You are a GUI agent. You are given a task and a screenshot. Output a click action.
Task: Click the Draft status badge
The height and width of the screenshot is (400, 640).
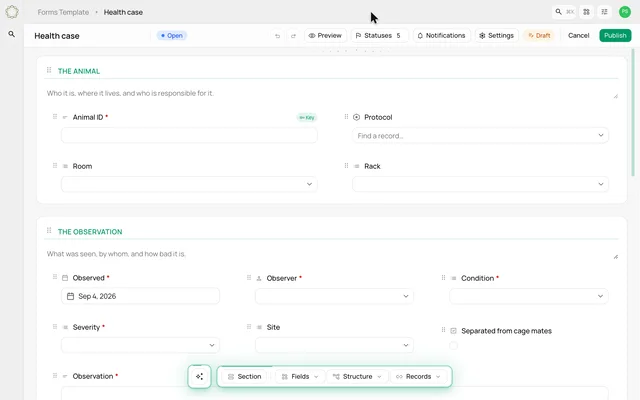pos(539,36)
